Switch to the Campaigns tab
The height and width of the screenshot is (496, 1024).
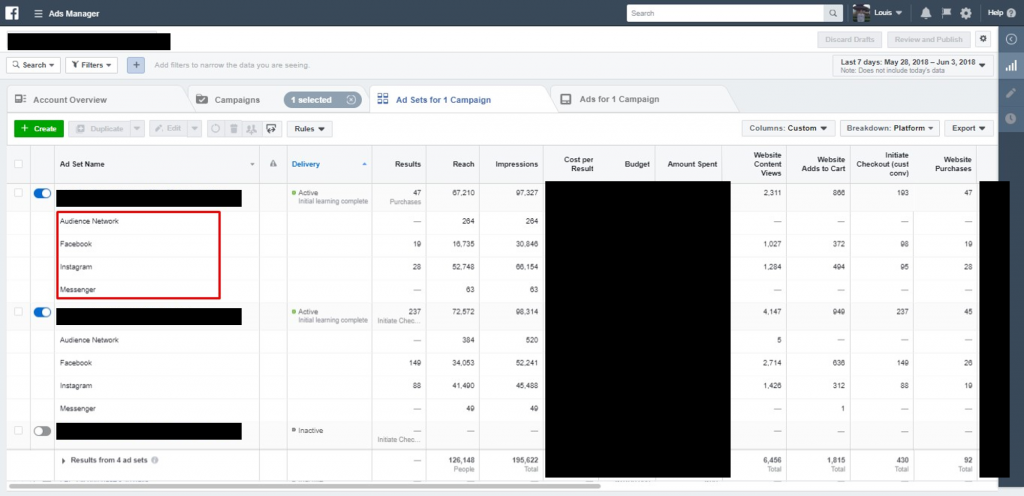tap(237, 100)
